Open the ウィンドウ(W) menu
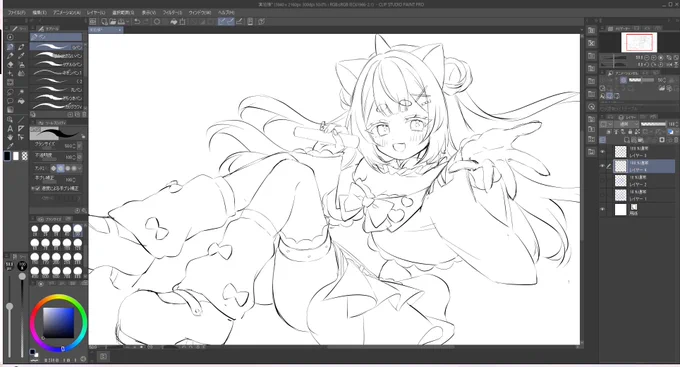Screen dimensions: 680x367 click(199, 13)
